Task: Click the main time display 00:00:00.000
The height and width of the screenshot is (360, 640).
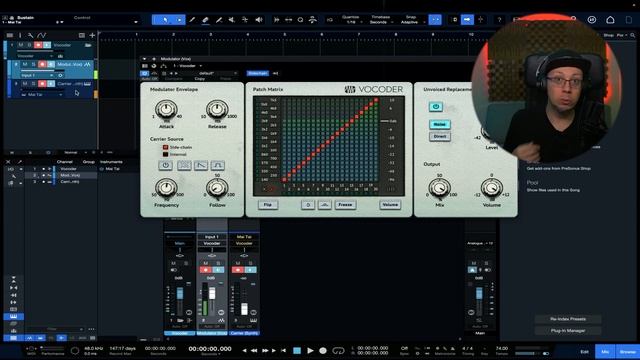Action: 210,349
